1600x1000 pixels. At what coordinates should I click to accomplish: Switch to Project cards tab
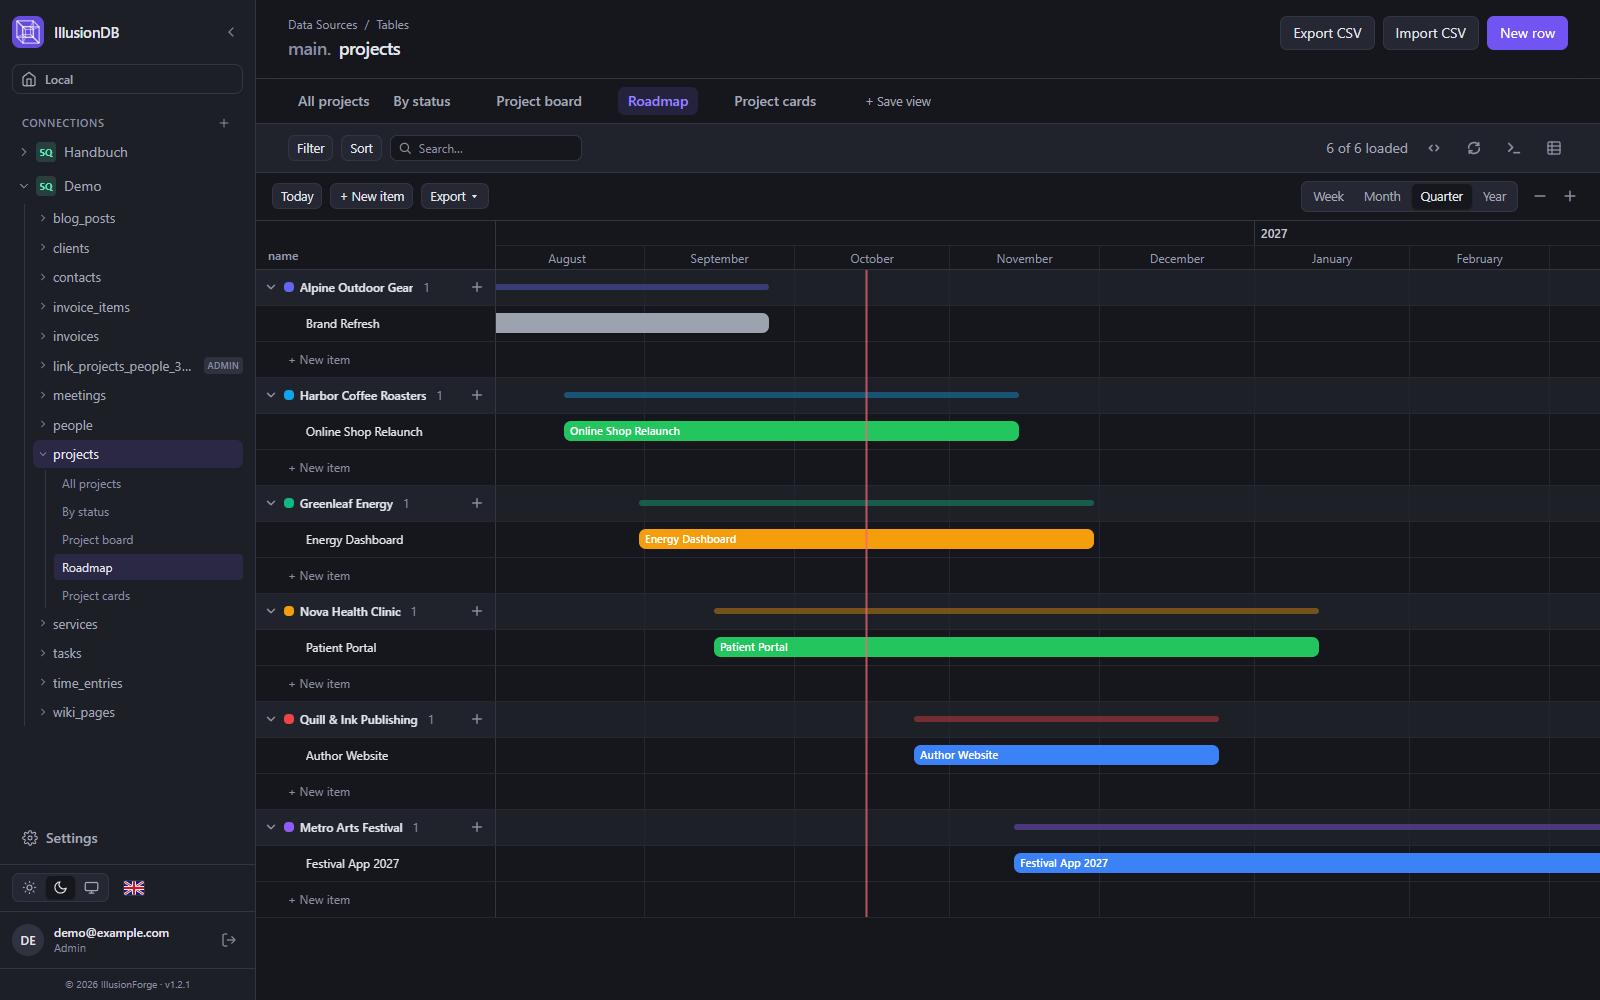tap(775, 101)
